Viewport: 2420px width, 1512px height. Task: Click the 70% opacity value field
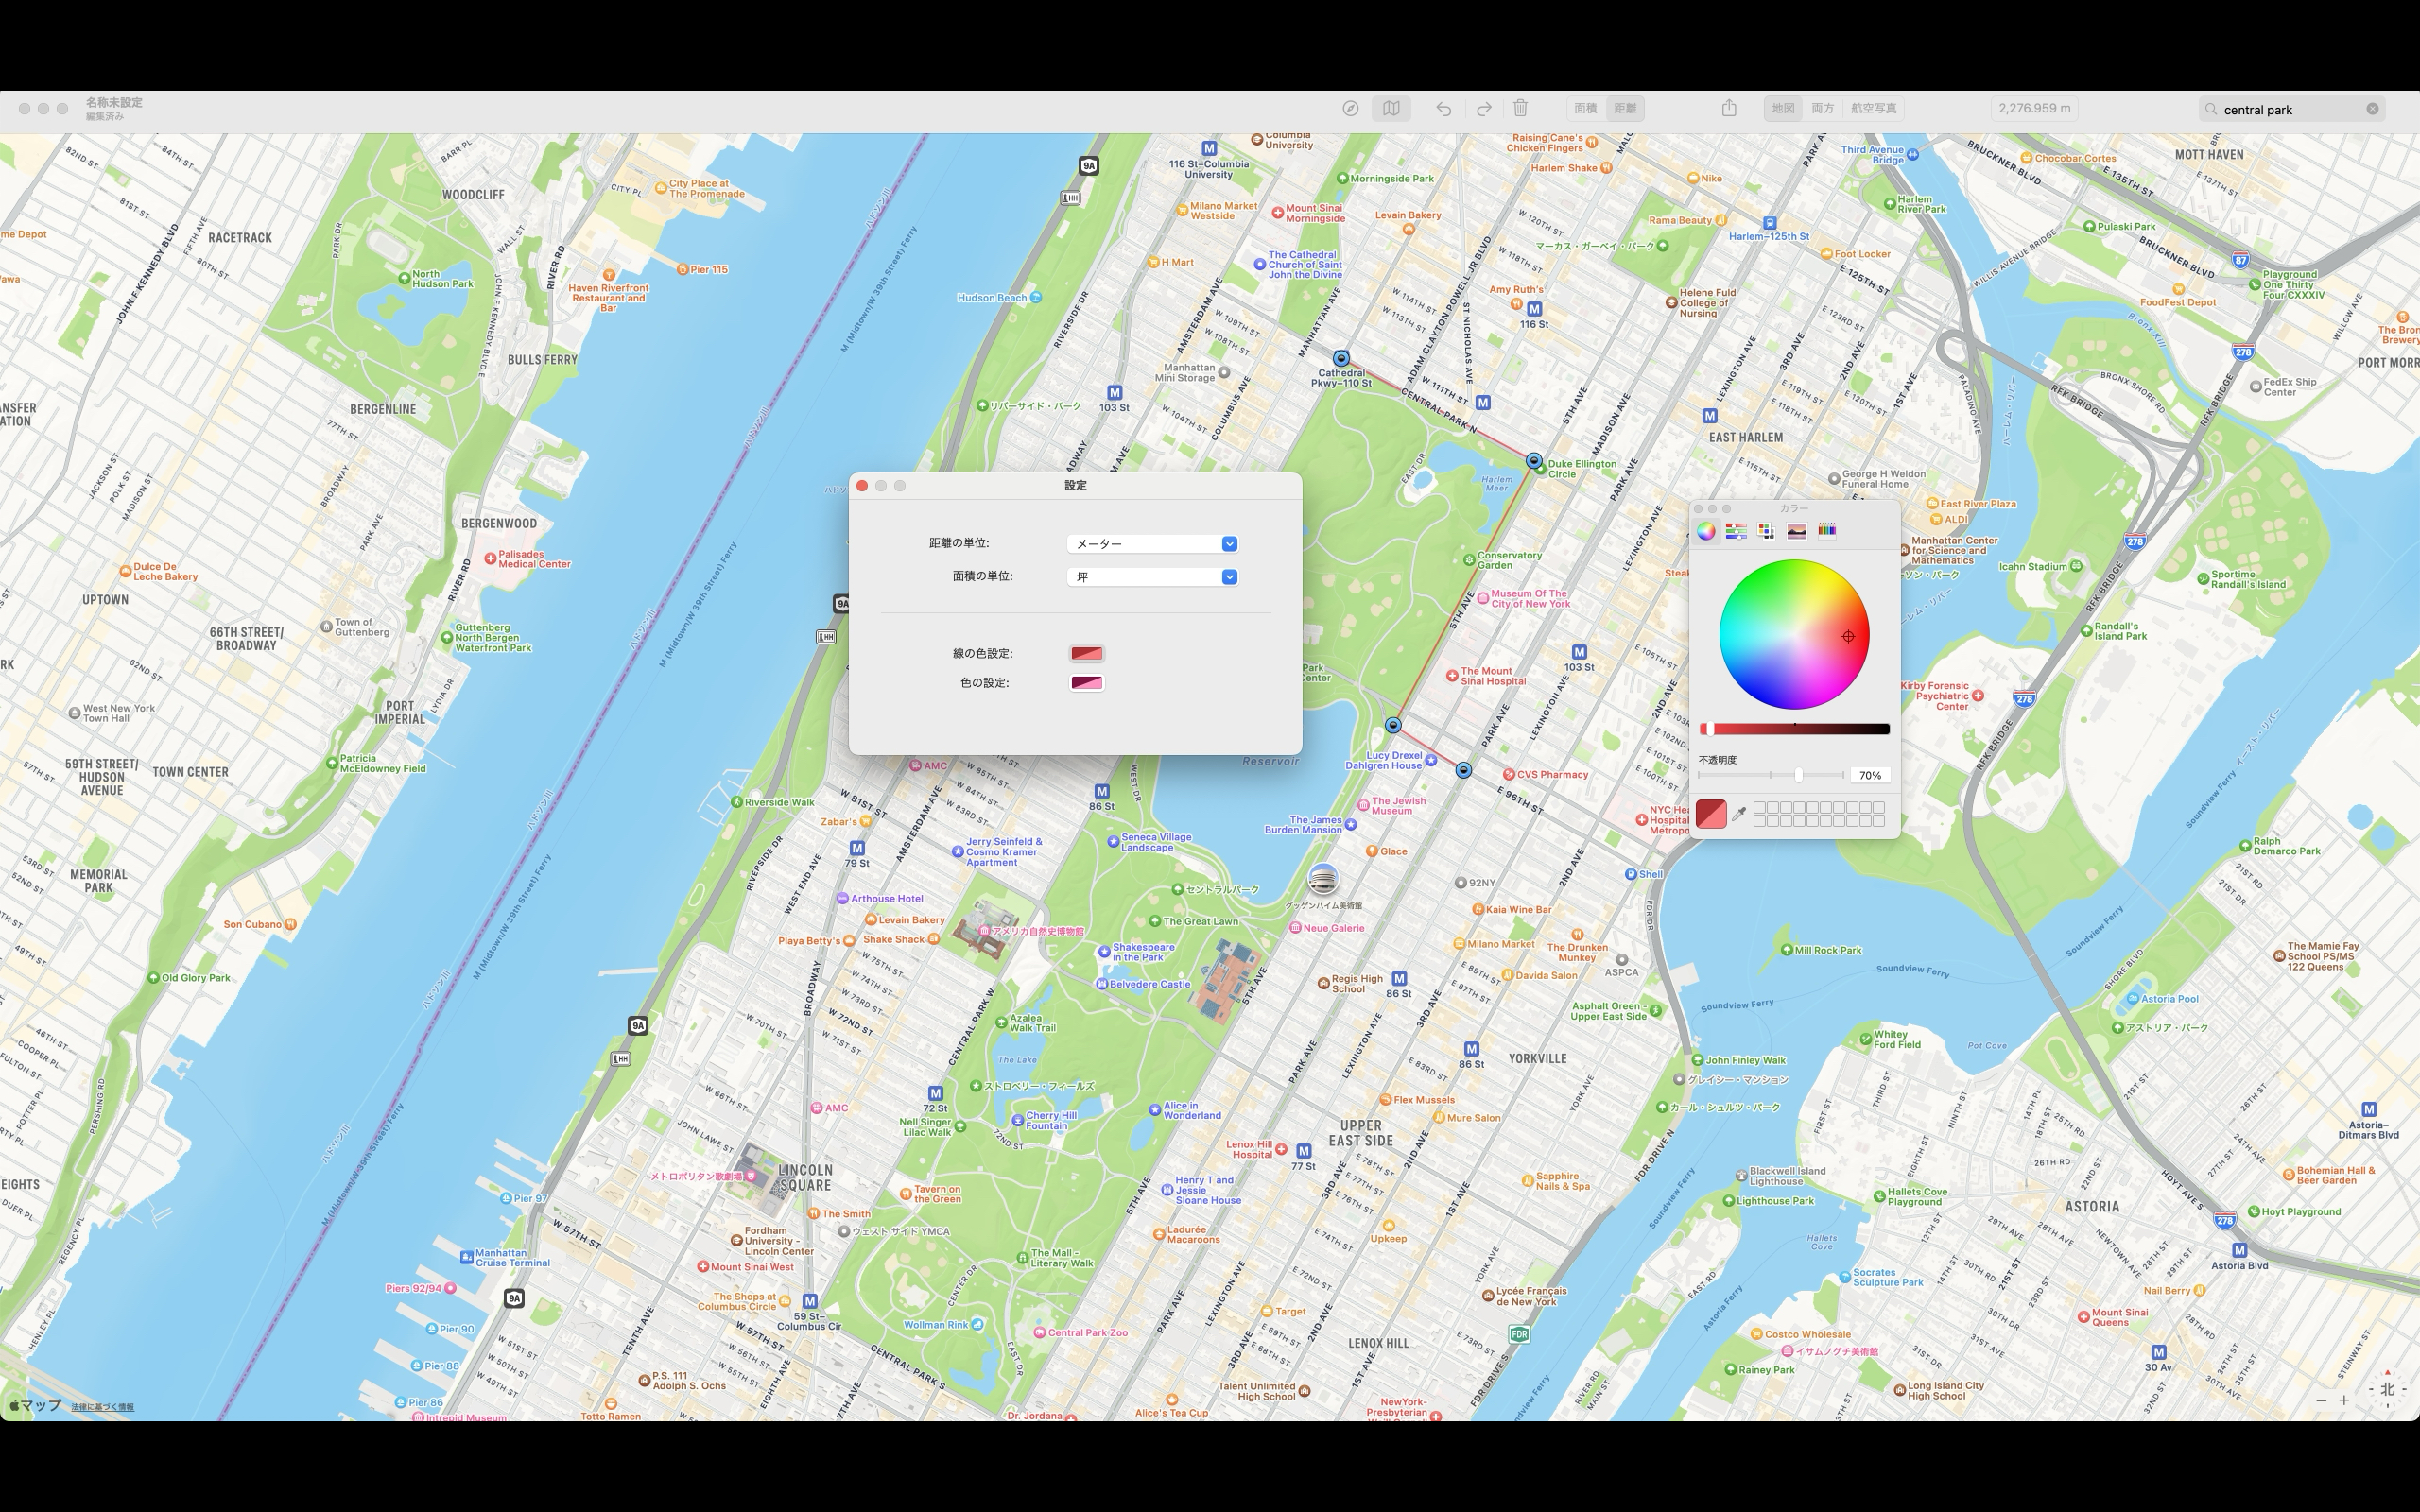(1870, 775)
